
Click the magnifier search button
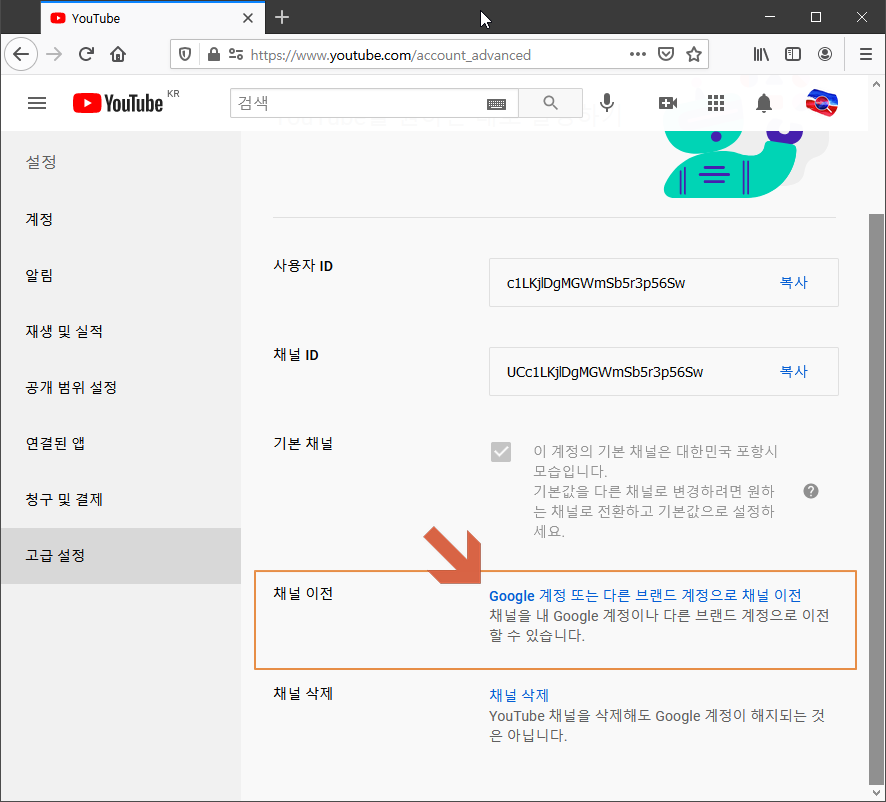click(550, 103)
